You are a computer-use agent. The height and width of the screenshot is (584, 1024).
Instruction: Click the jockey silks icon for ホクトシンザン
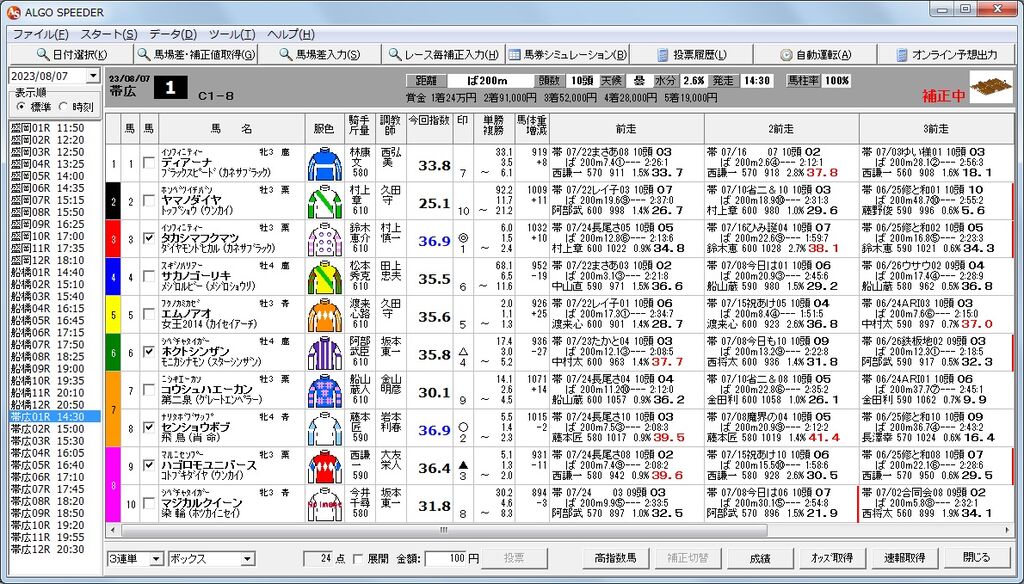pyautogui.click(x=325, y=353)
